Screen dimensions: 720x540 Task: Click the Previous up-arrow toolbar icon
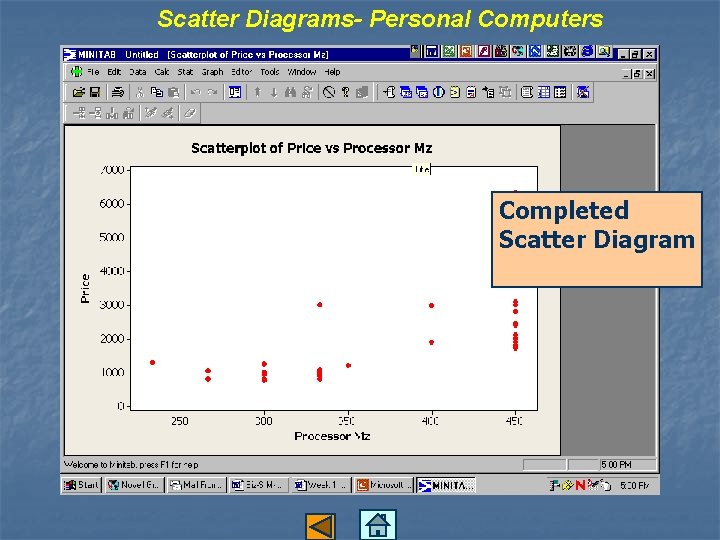(x=258, y=92)
